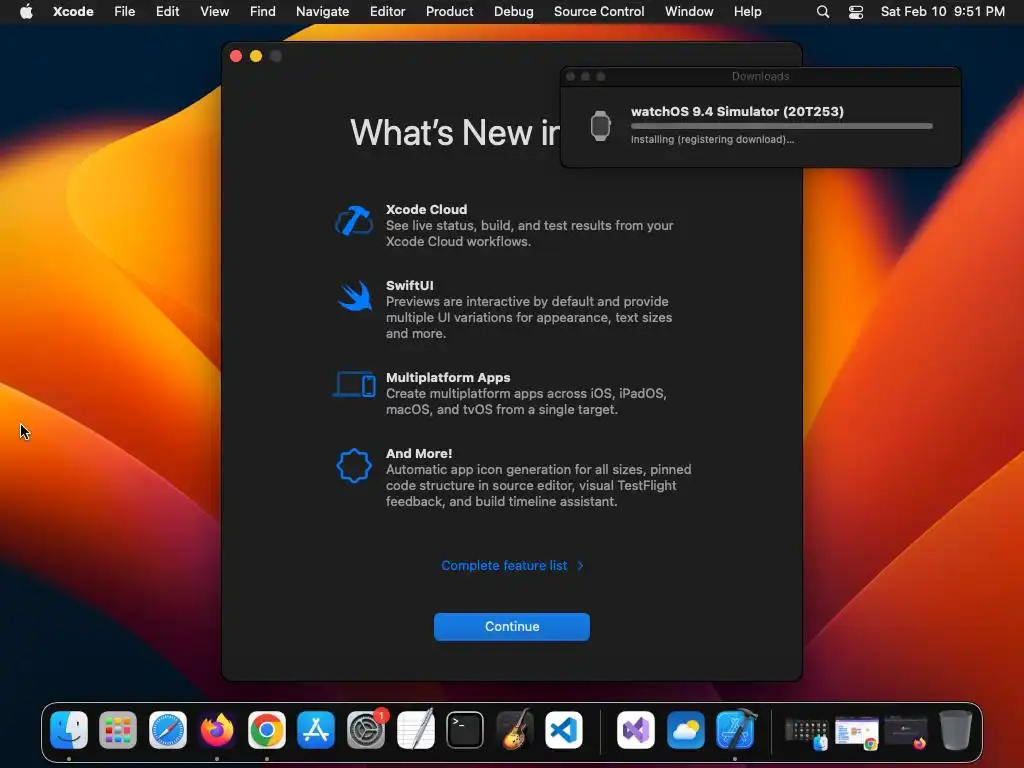Click the Installing (registering download) status text

coord(712,139)
